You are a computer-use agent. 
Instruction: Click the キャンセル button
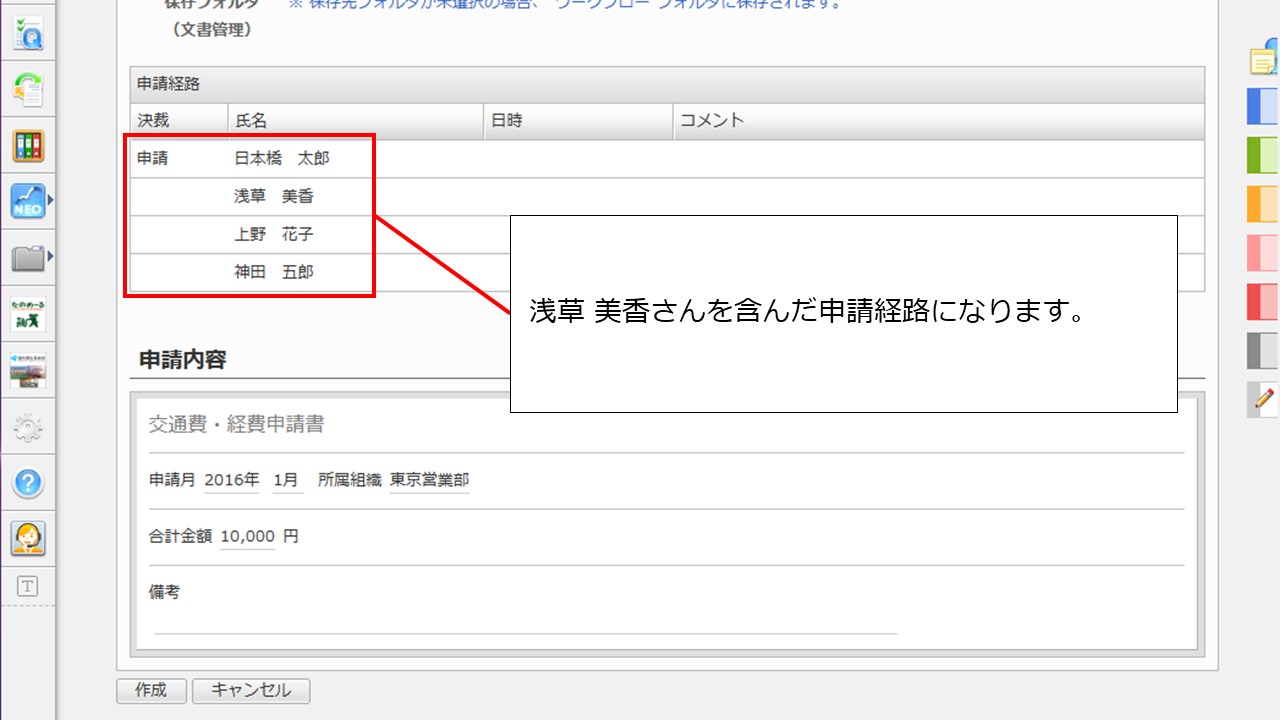[x=251, y=691]
